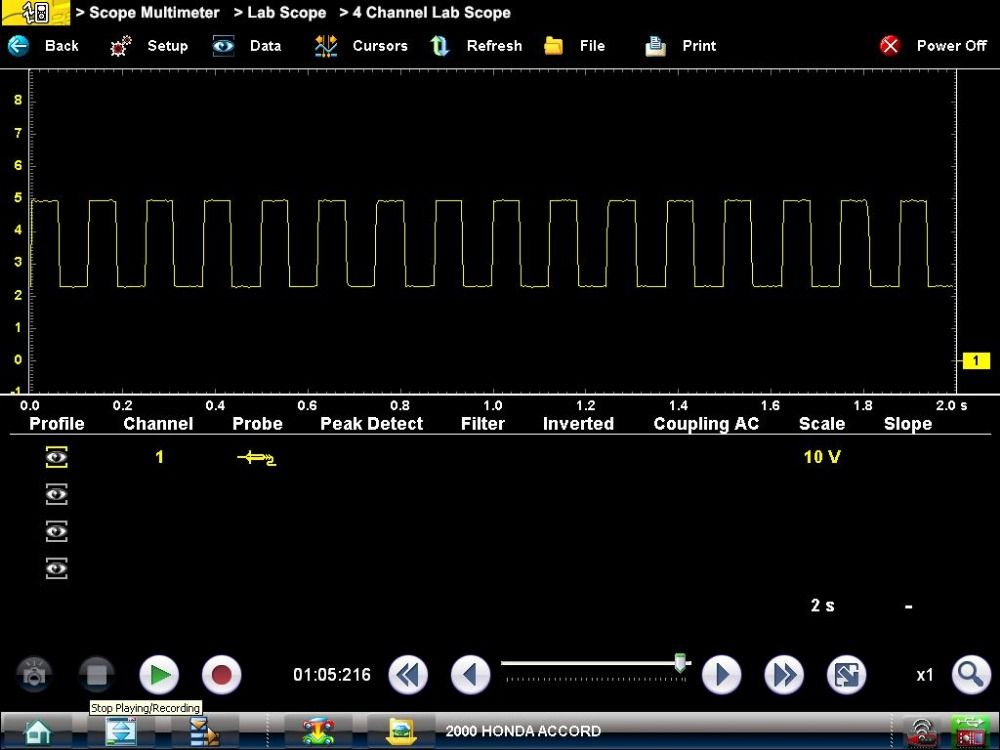Enable the fourth channel's eye icon
The image size is (1000, 750).
point(57,569)
